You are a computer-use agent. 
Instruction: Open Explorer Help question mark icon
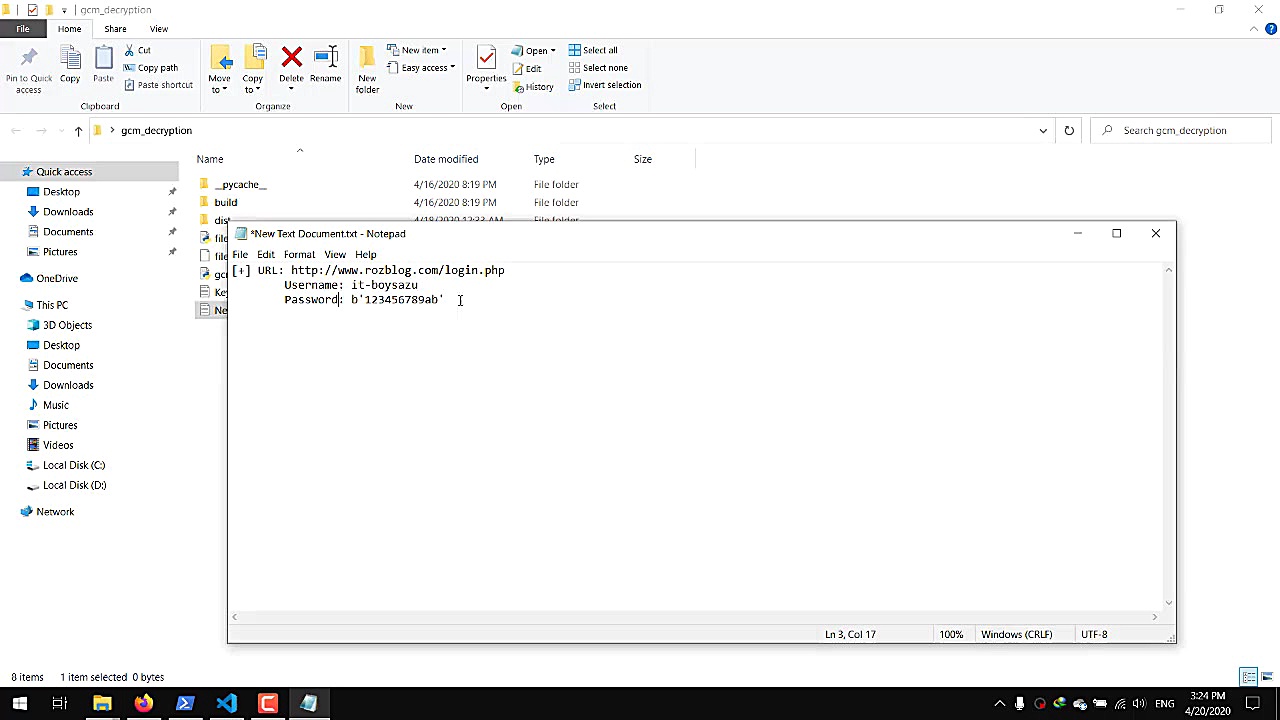click(x=1271, y=29)
